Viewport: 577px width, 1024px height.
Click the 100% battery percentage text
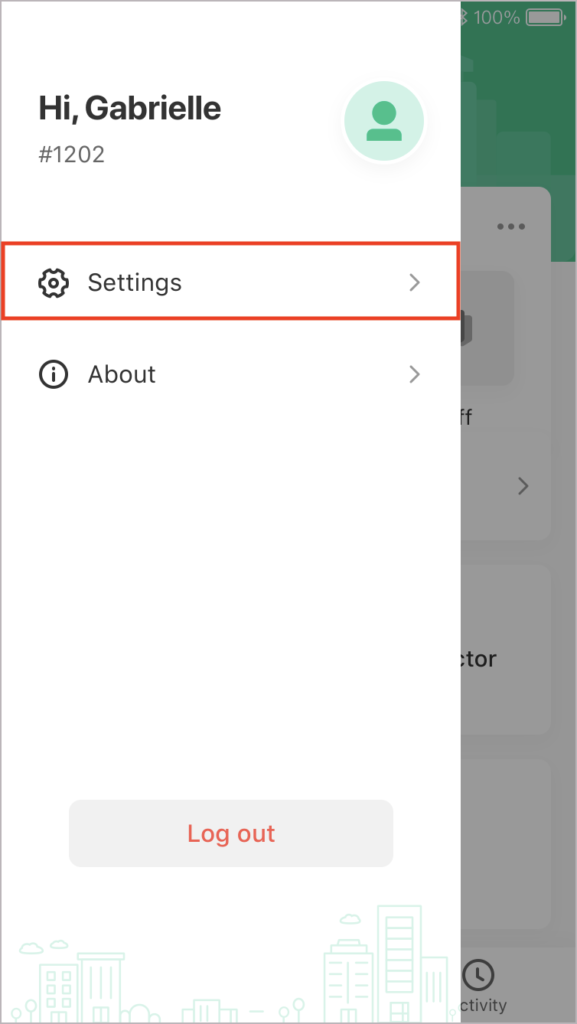pos(497,18)
